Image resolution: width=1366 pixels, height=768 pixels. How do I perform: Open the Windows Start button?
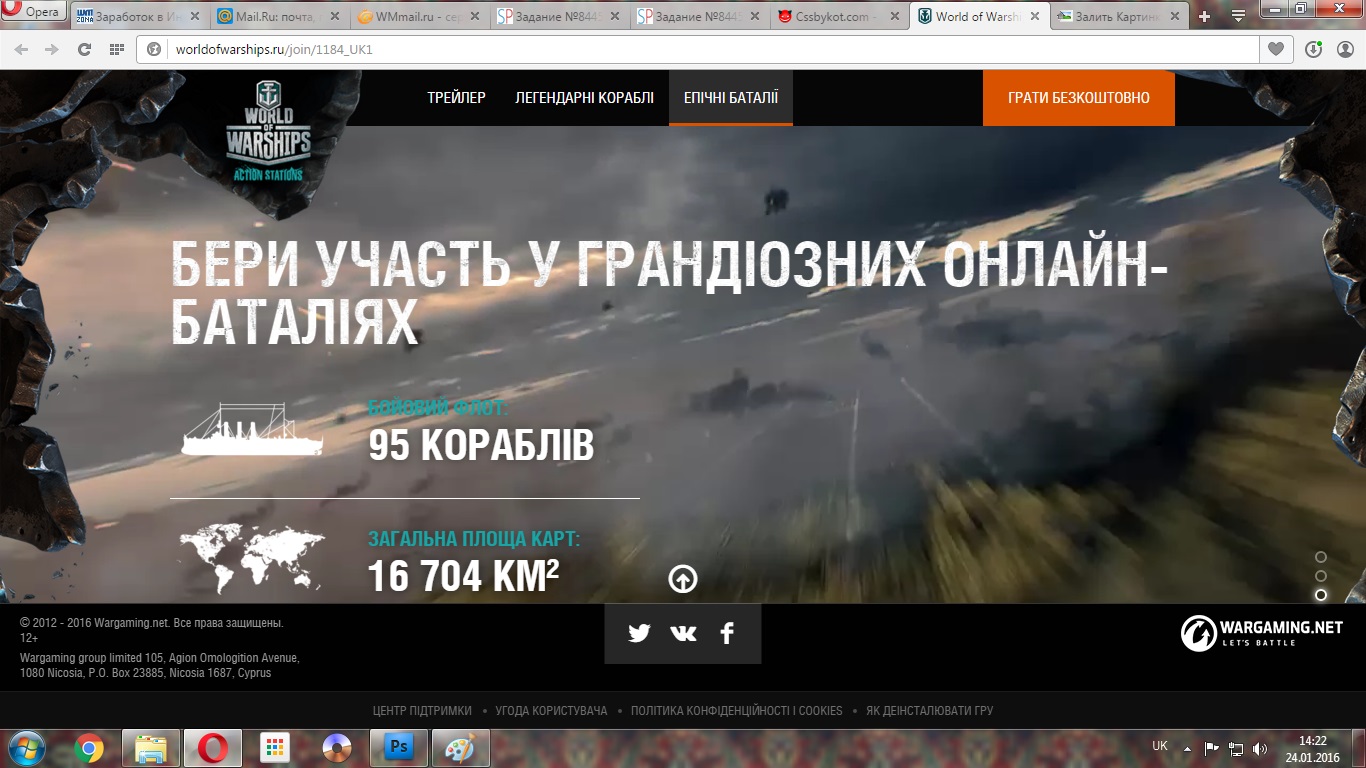25,748
